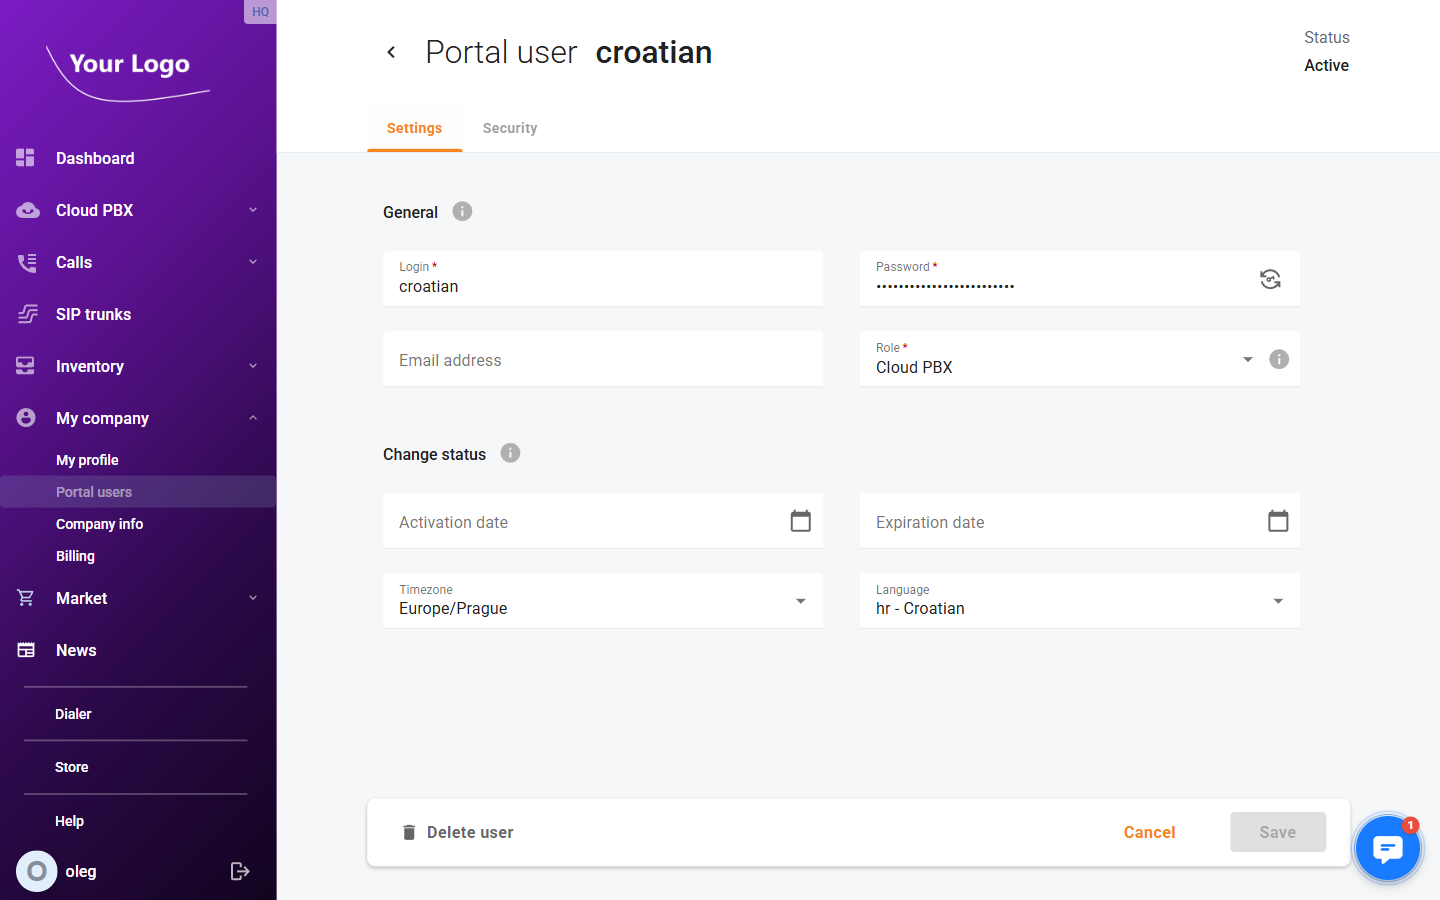Click the General section info icon
The height and width of the screenshot is (900, 1440).
click(461, 211)
